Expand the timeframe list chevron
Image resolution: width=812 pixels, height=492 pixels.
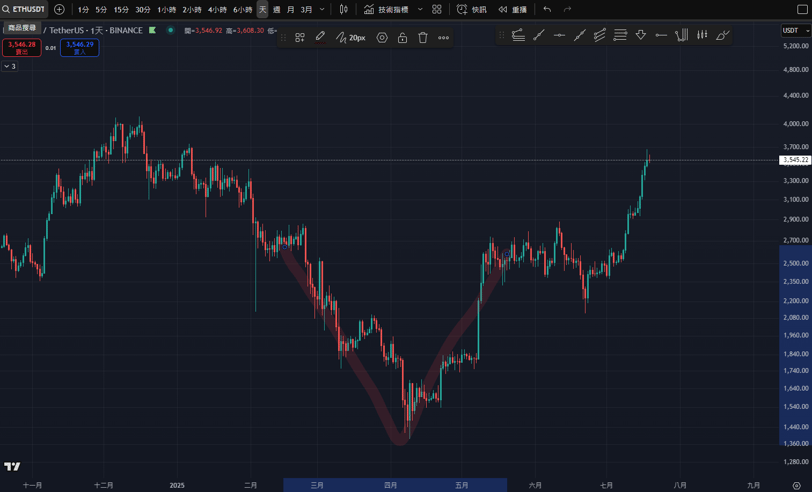322,9
